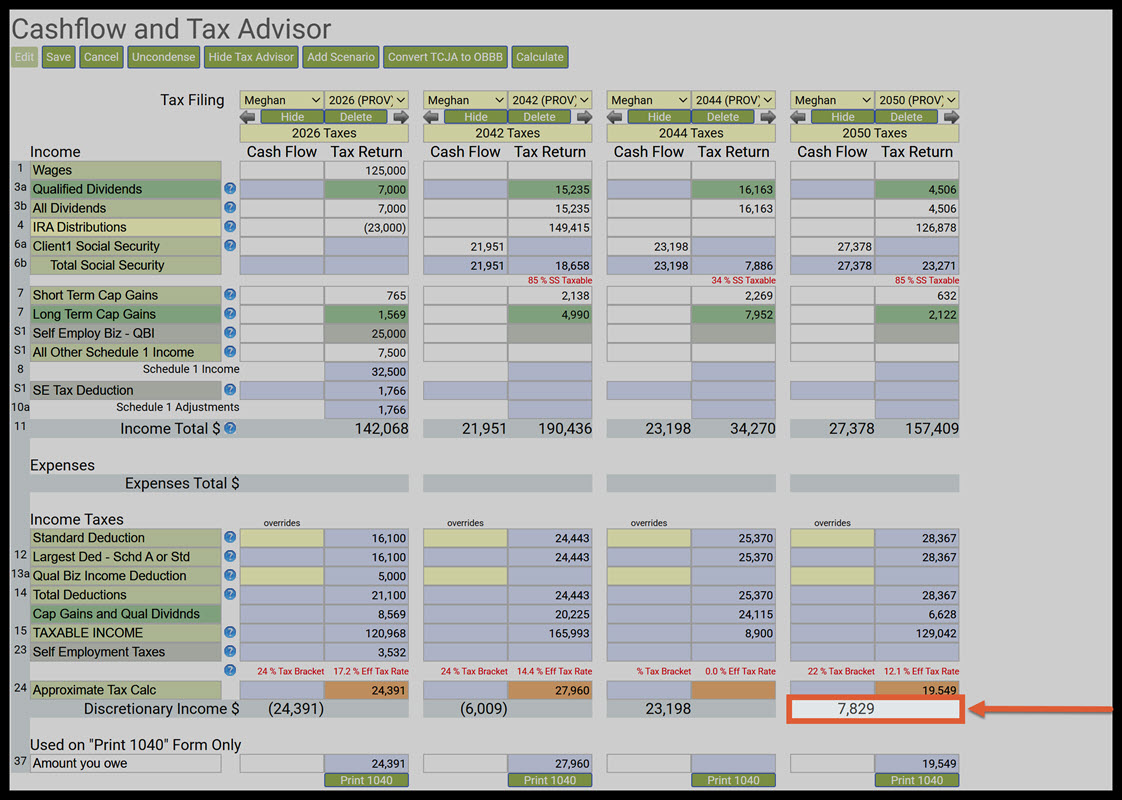Click the Approximate Tax Calc label

pos(125,690)
